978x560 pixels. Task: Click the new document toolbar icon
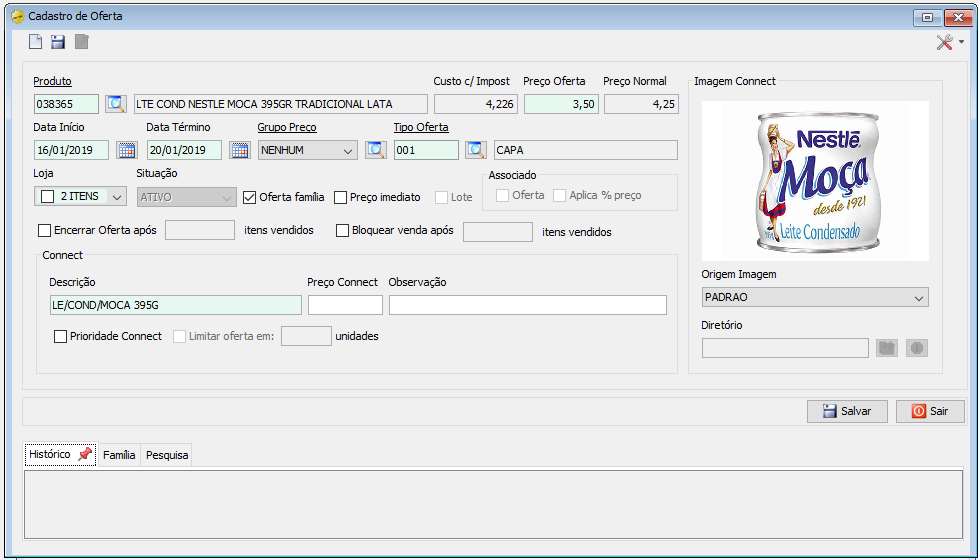(36, 42)
